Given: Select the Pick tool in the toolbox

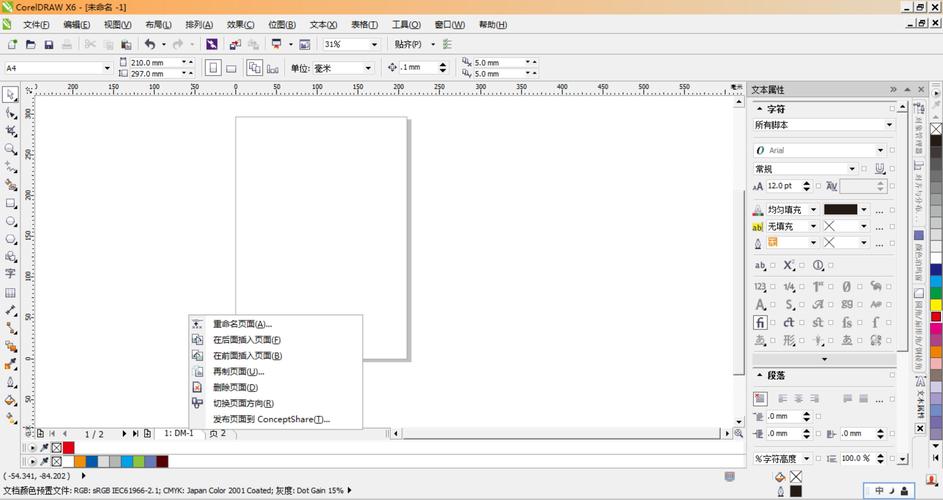Looking at the screenshot, I should (x=10, y=94).
